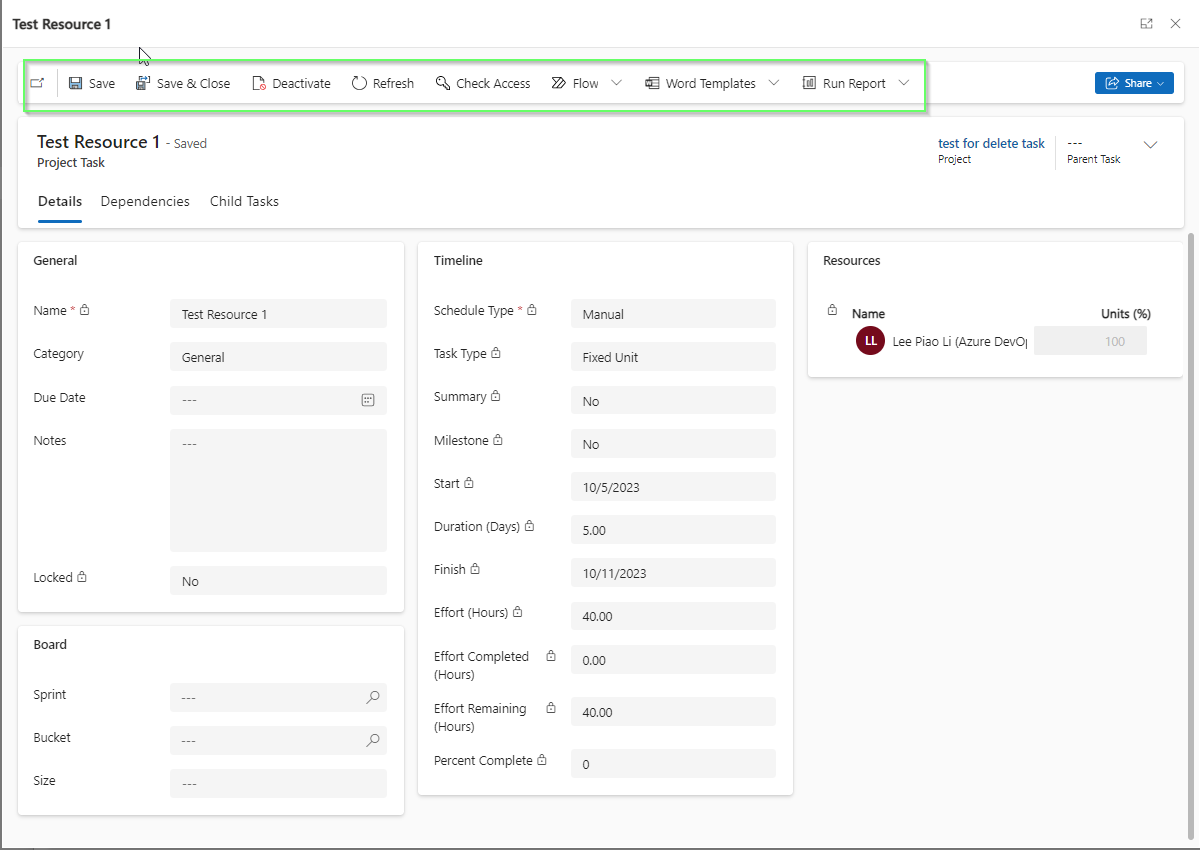Viewport: 1200px width, 850px height.
Task: Click the Effort Remaining (Hours) field
Action: pos(673,712)
